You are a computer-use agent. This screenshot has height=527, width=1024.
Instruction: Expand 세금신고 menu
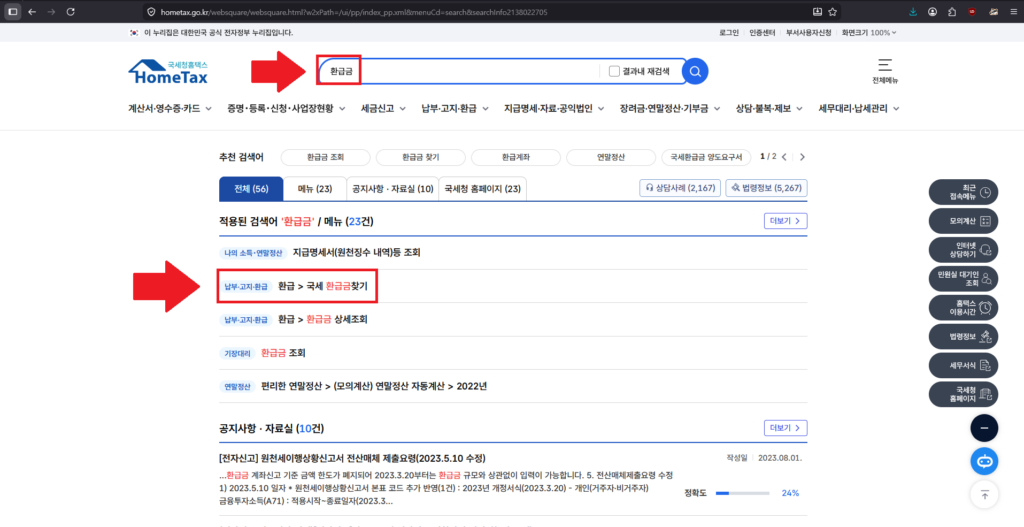383,108
